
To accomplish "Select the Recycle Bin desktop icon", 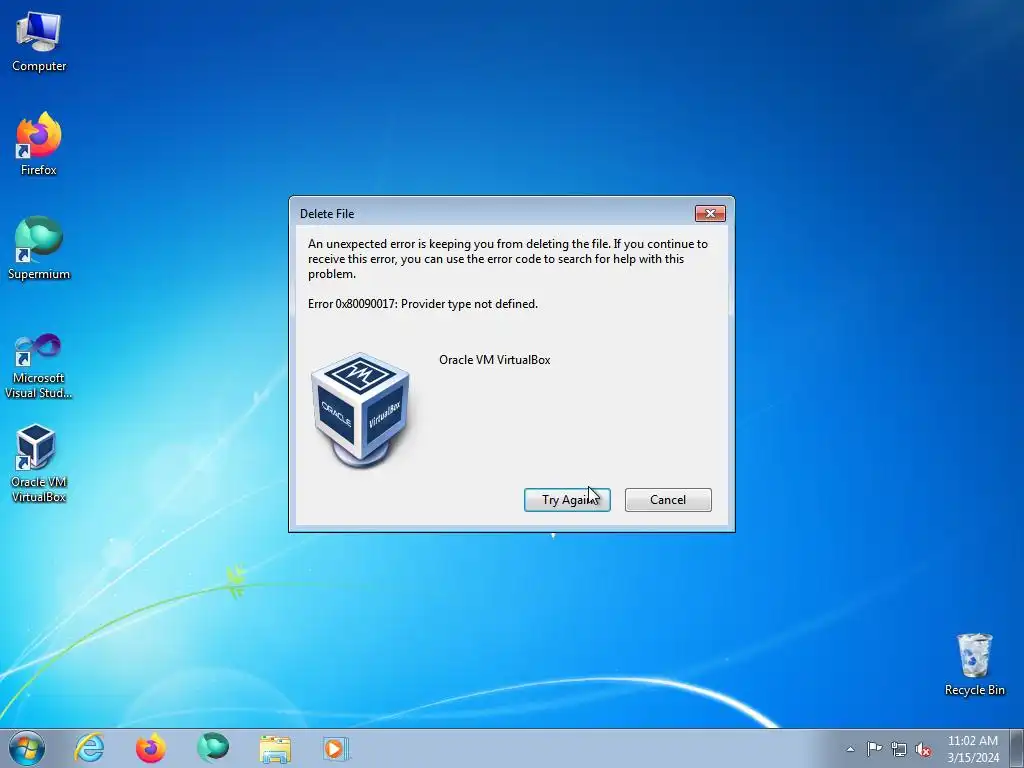I will click(x=974, y=664).
